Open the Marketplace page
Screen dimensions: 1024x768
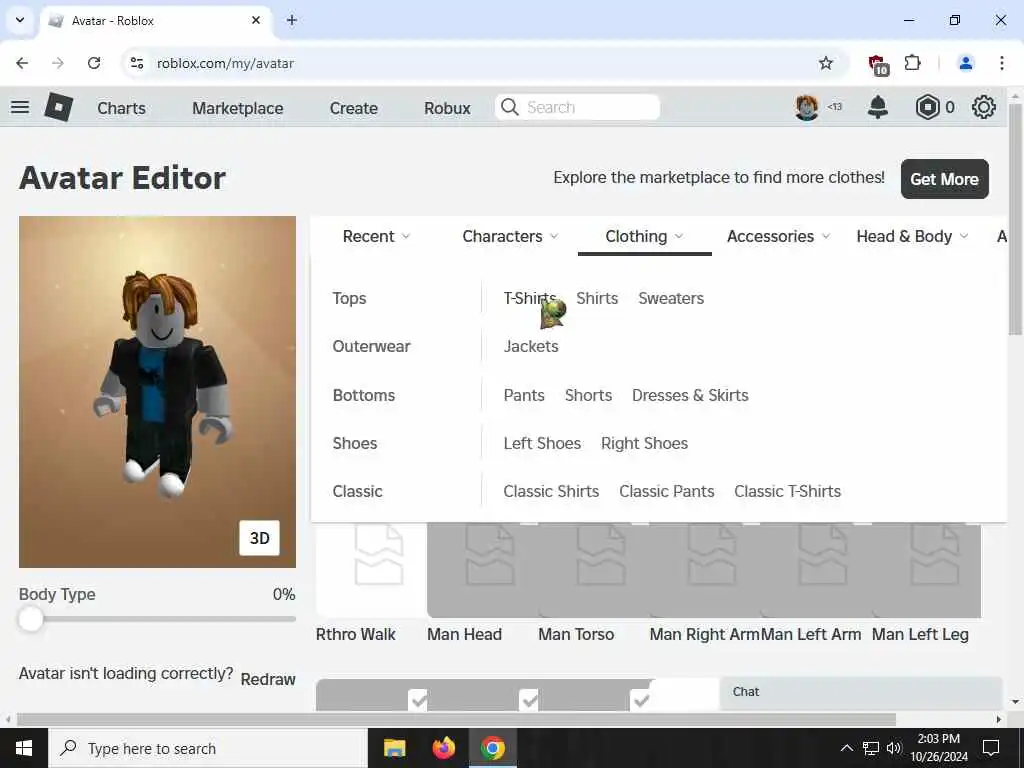238,108
